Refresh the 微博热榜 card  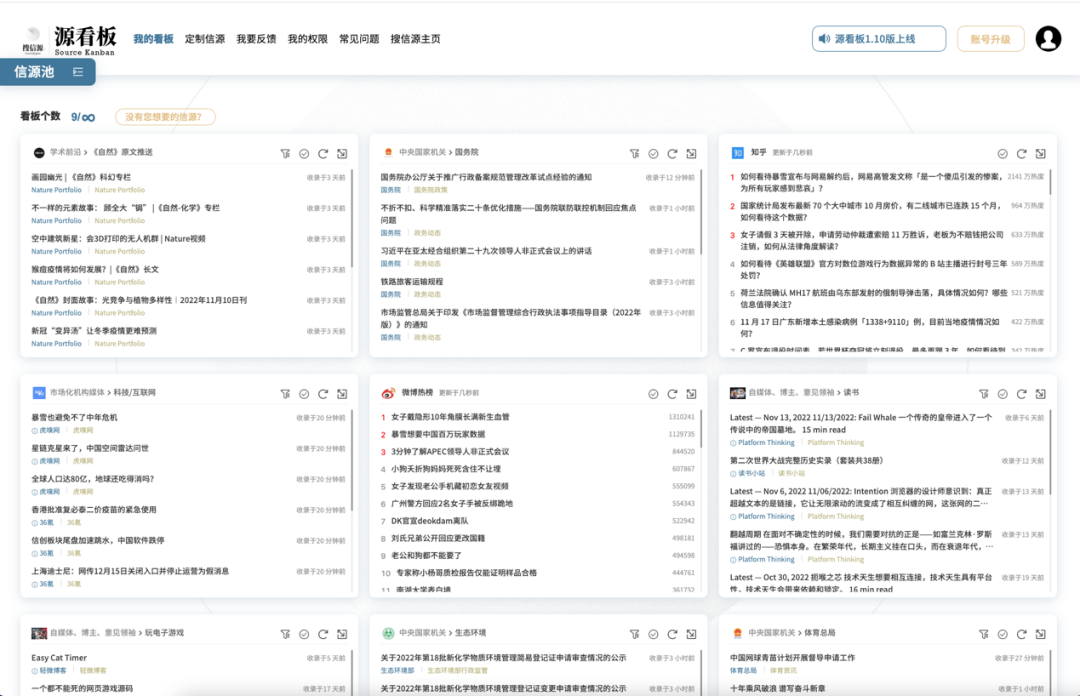(672, 394)
